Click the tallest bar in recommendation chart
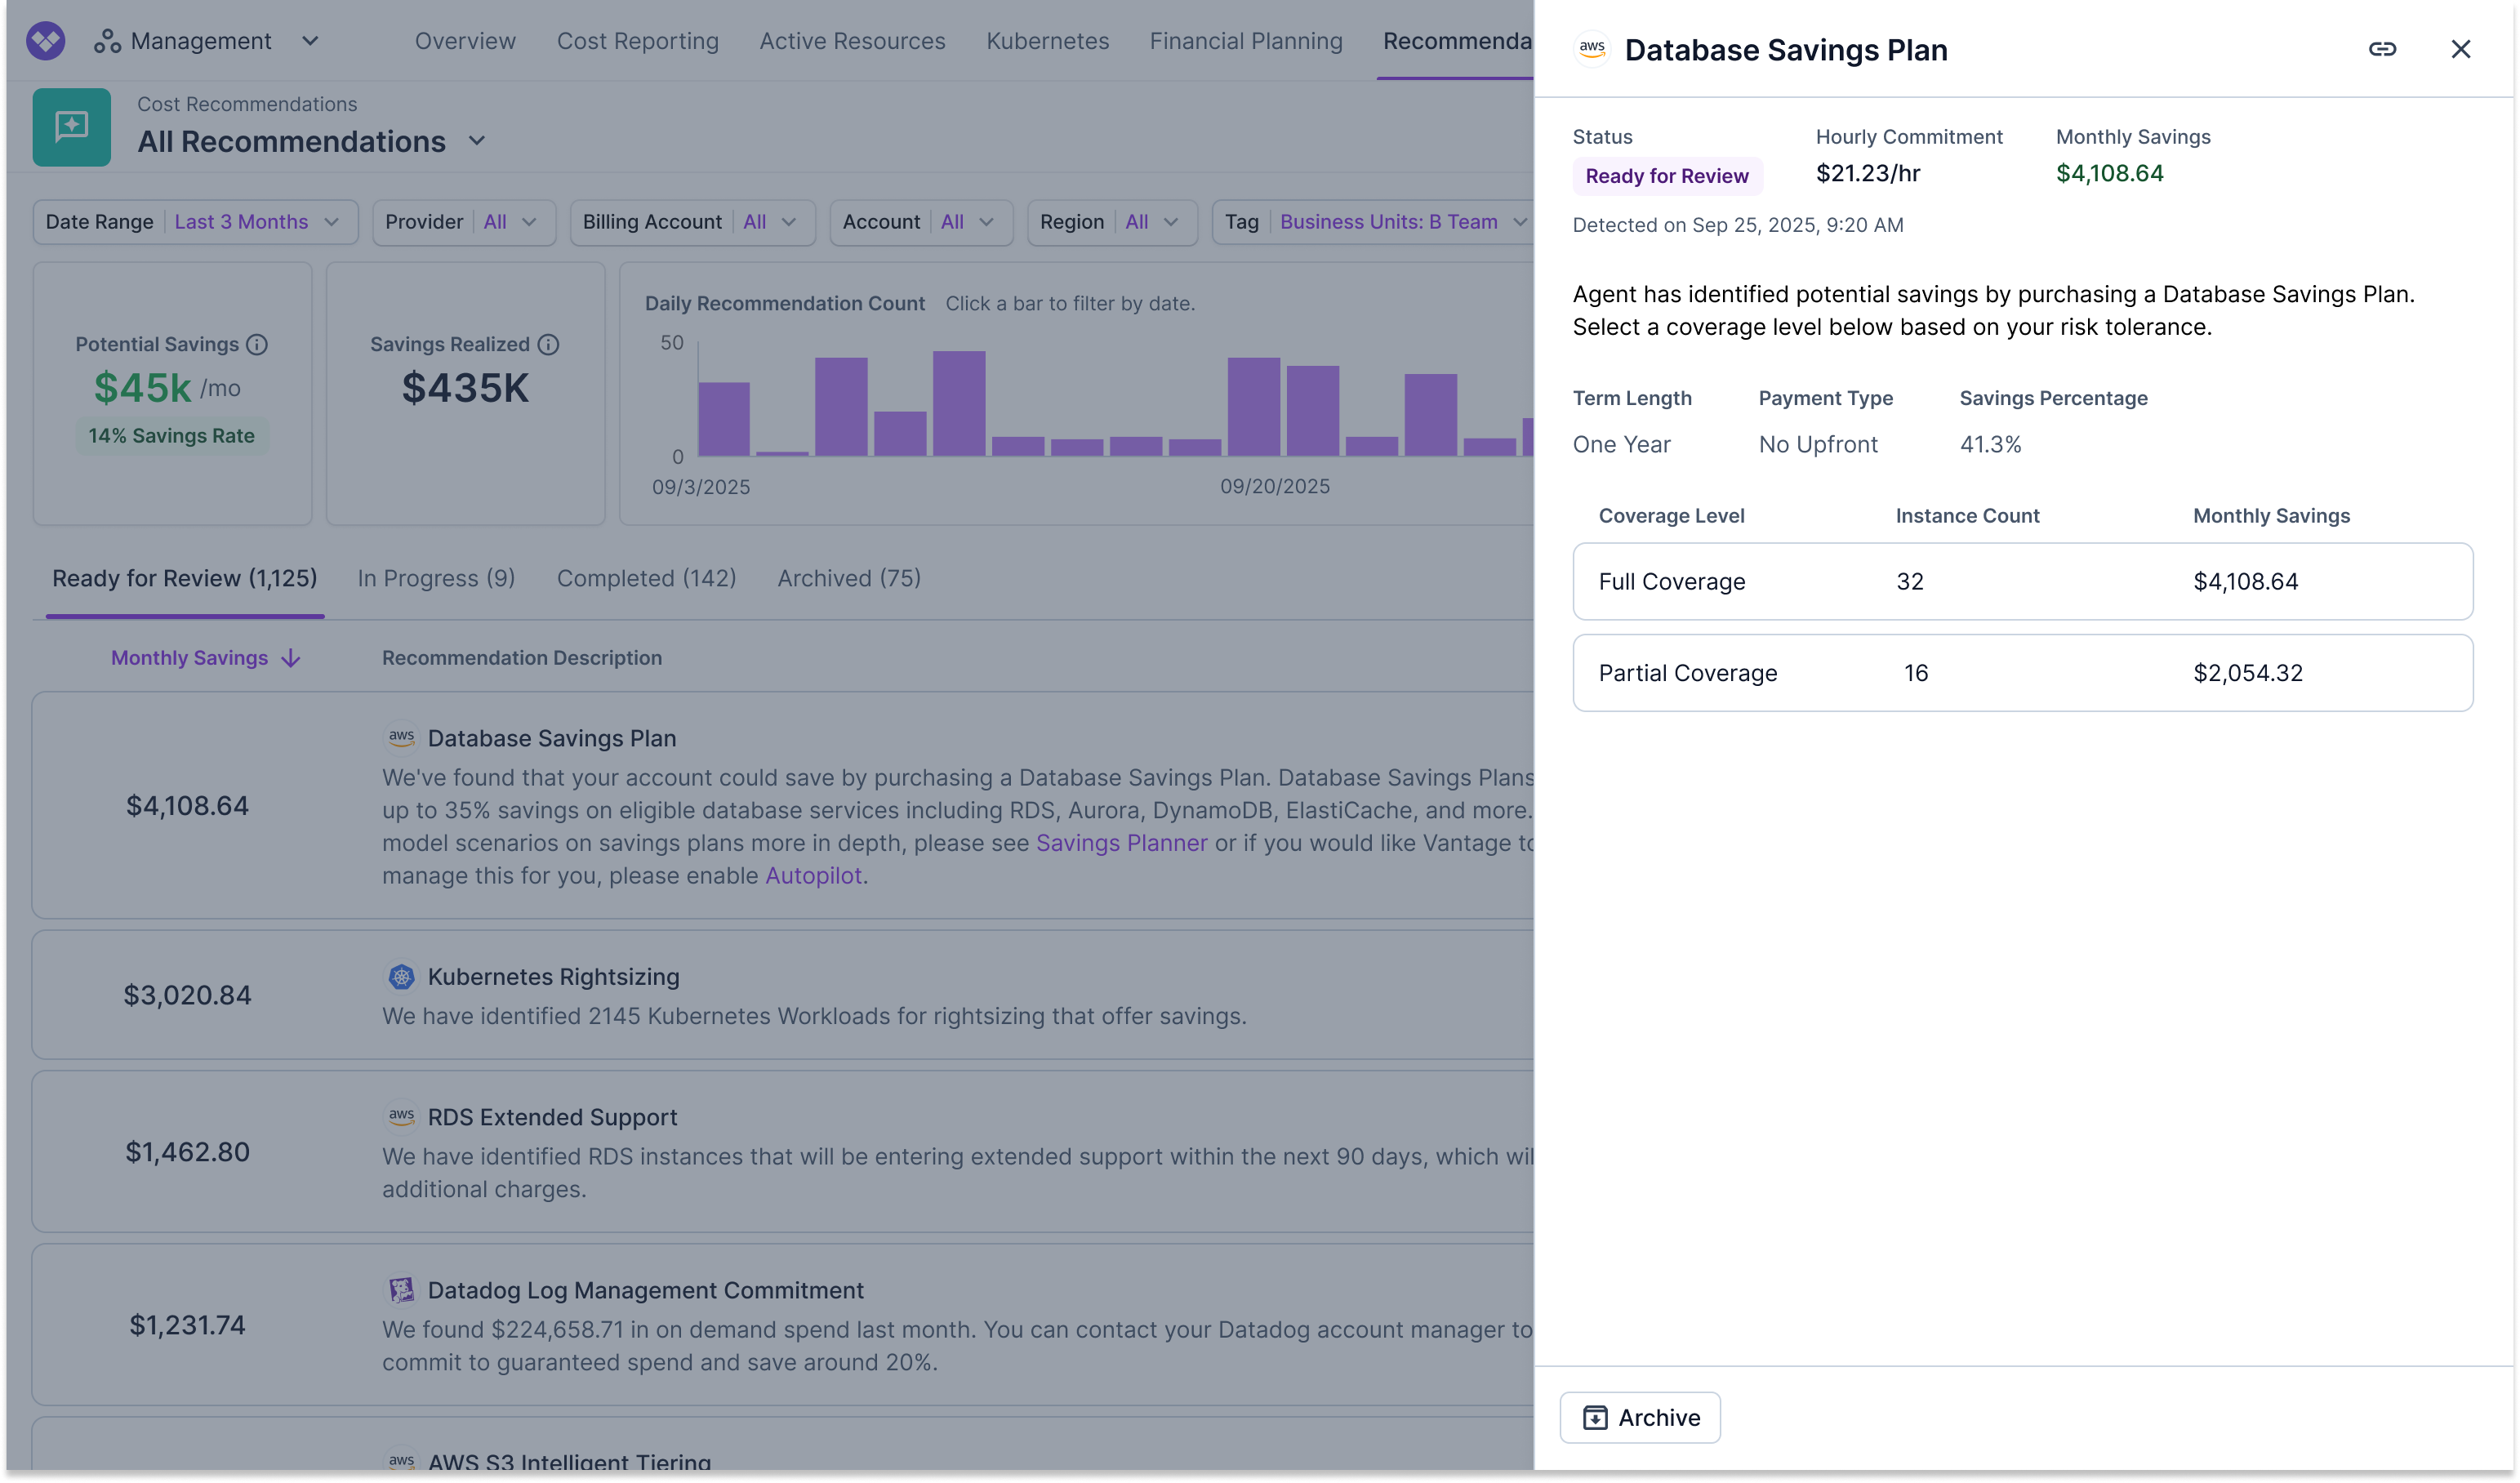The image size is (2520, 1483). (958, 403)
